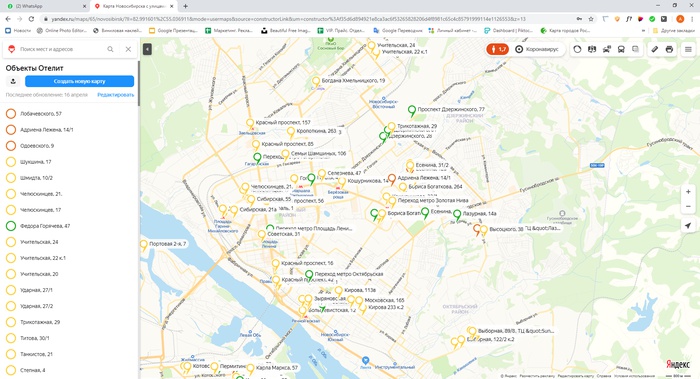
Task: Select Лобачевского, 57 in the list
Action: (x=69, y=113)
